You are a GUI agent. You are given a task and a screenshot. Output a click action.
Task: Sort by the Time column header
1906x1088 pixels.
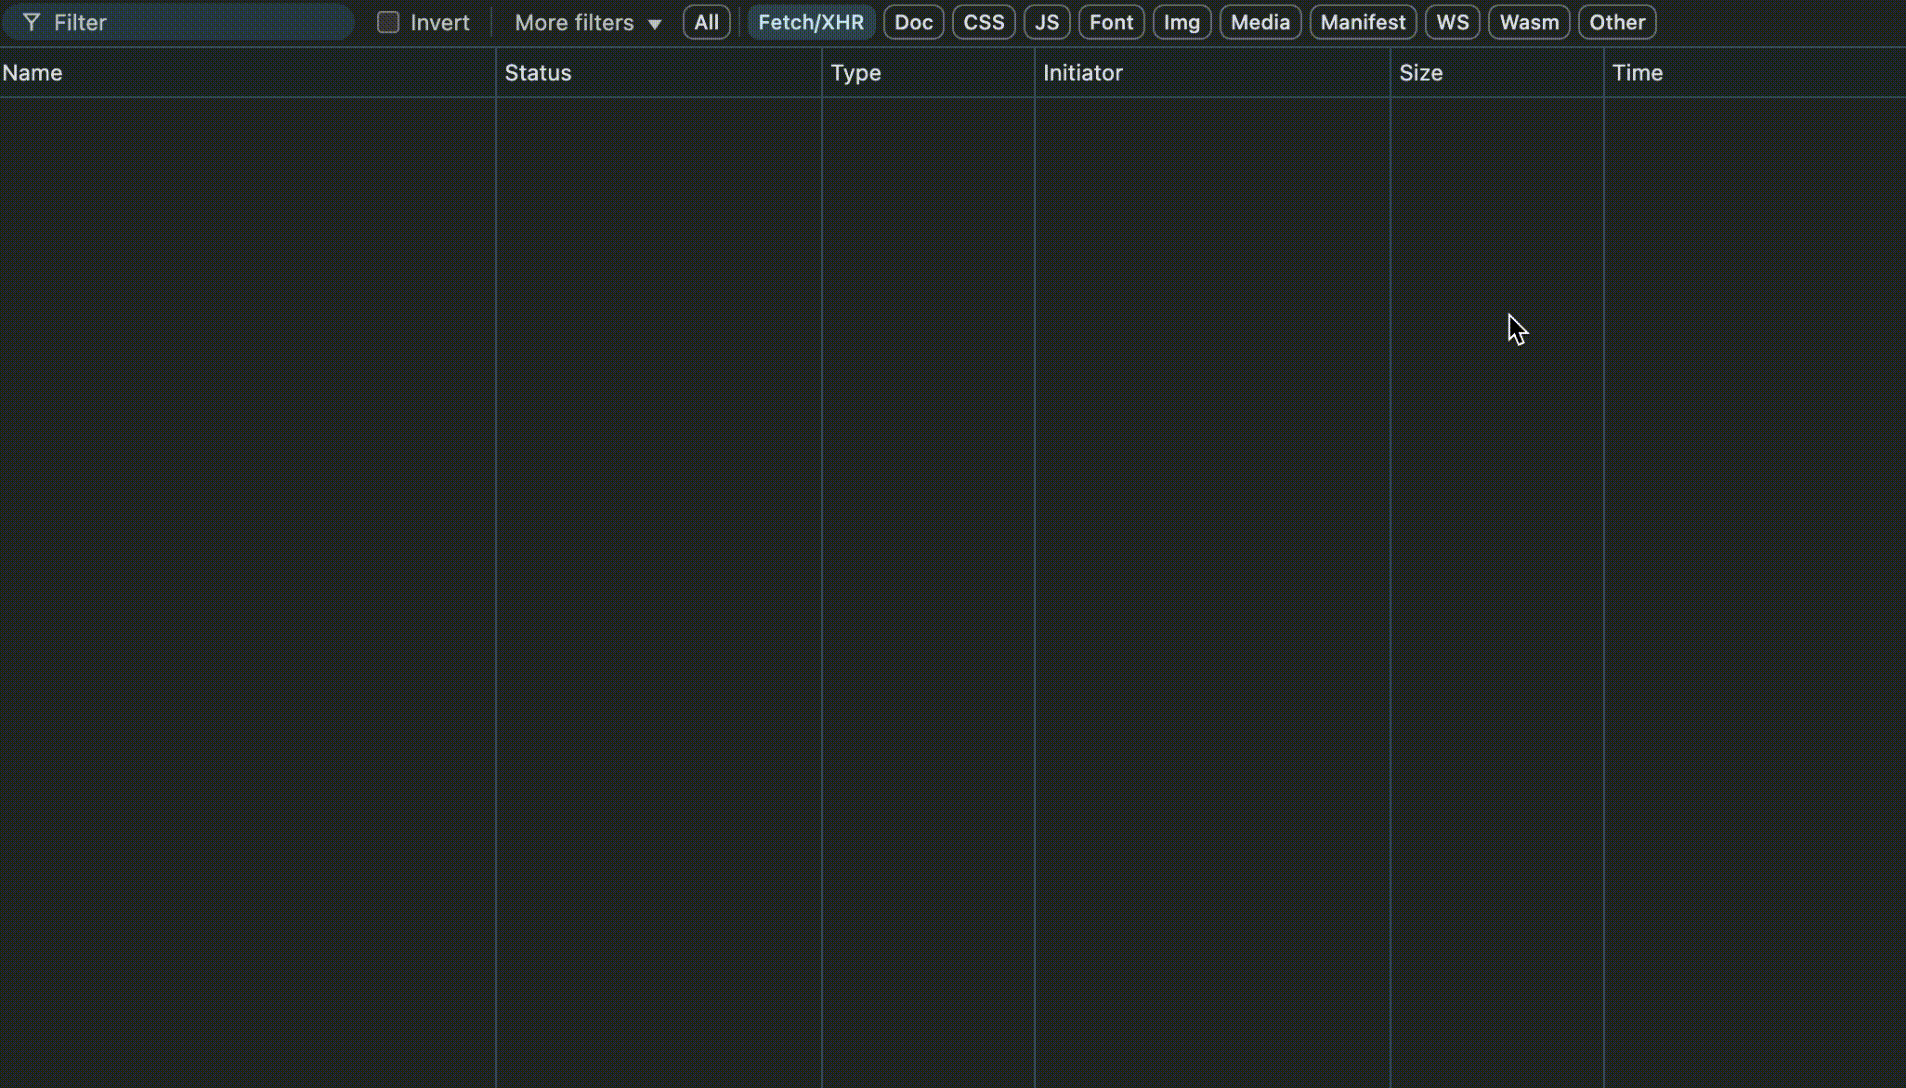tap(1755, 73)
